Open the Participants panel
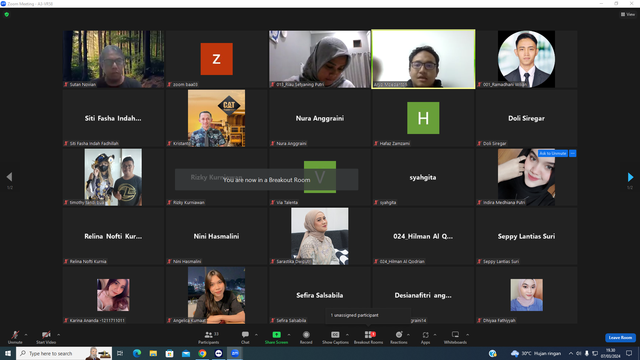This screenshot has width=640, height=360. click(209, 337)
